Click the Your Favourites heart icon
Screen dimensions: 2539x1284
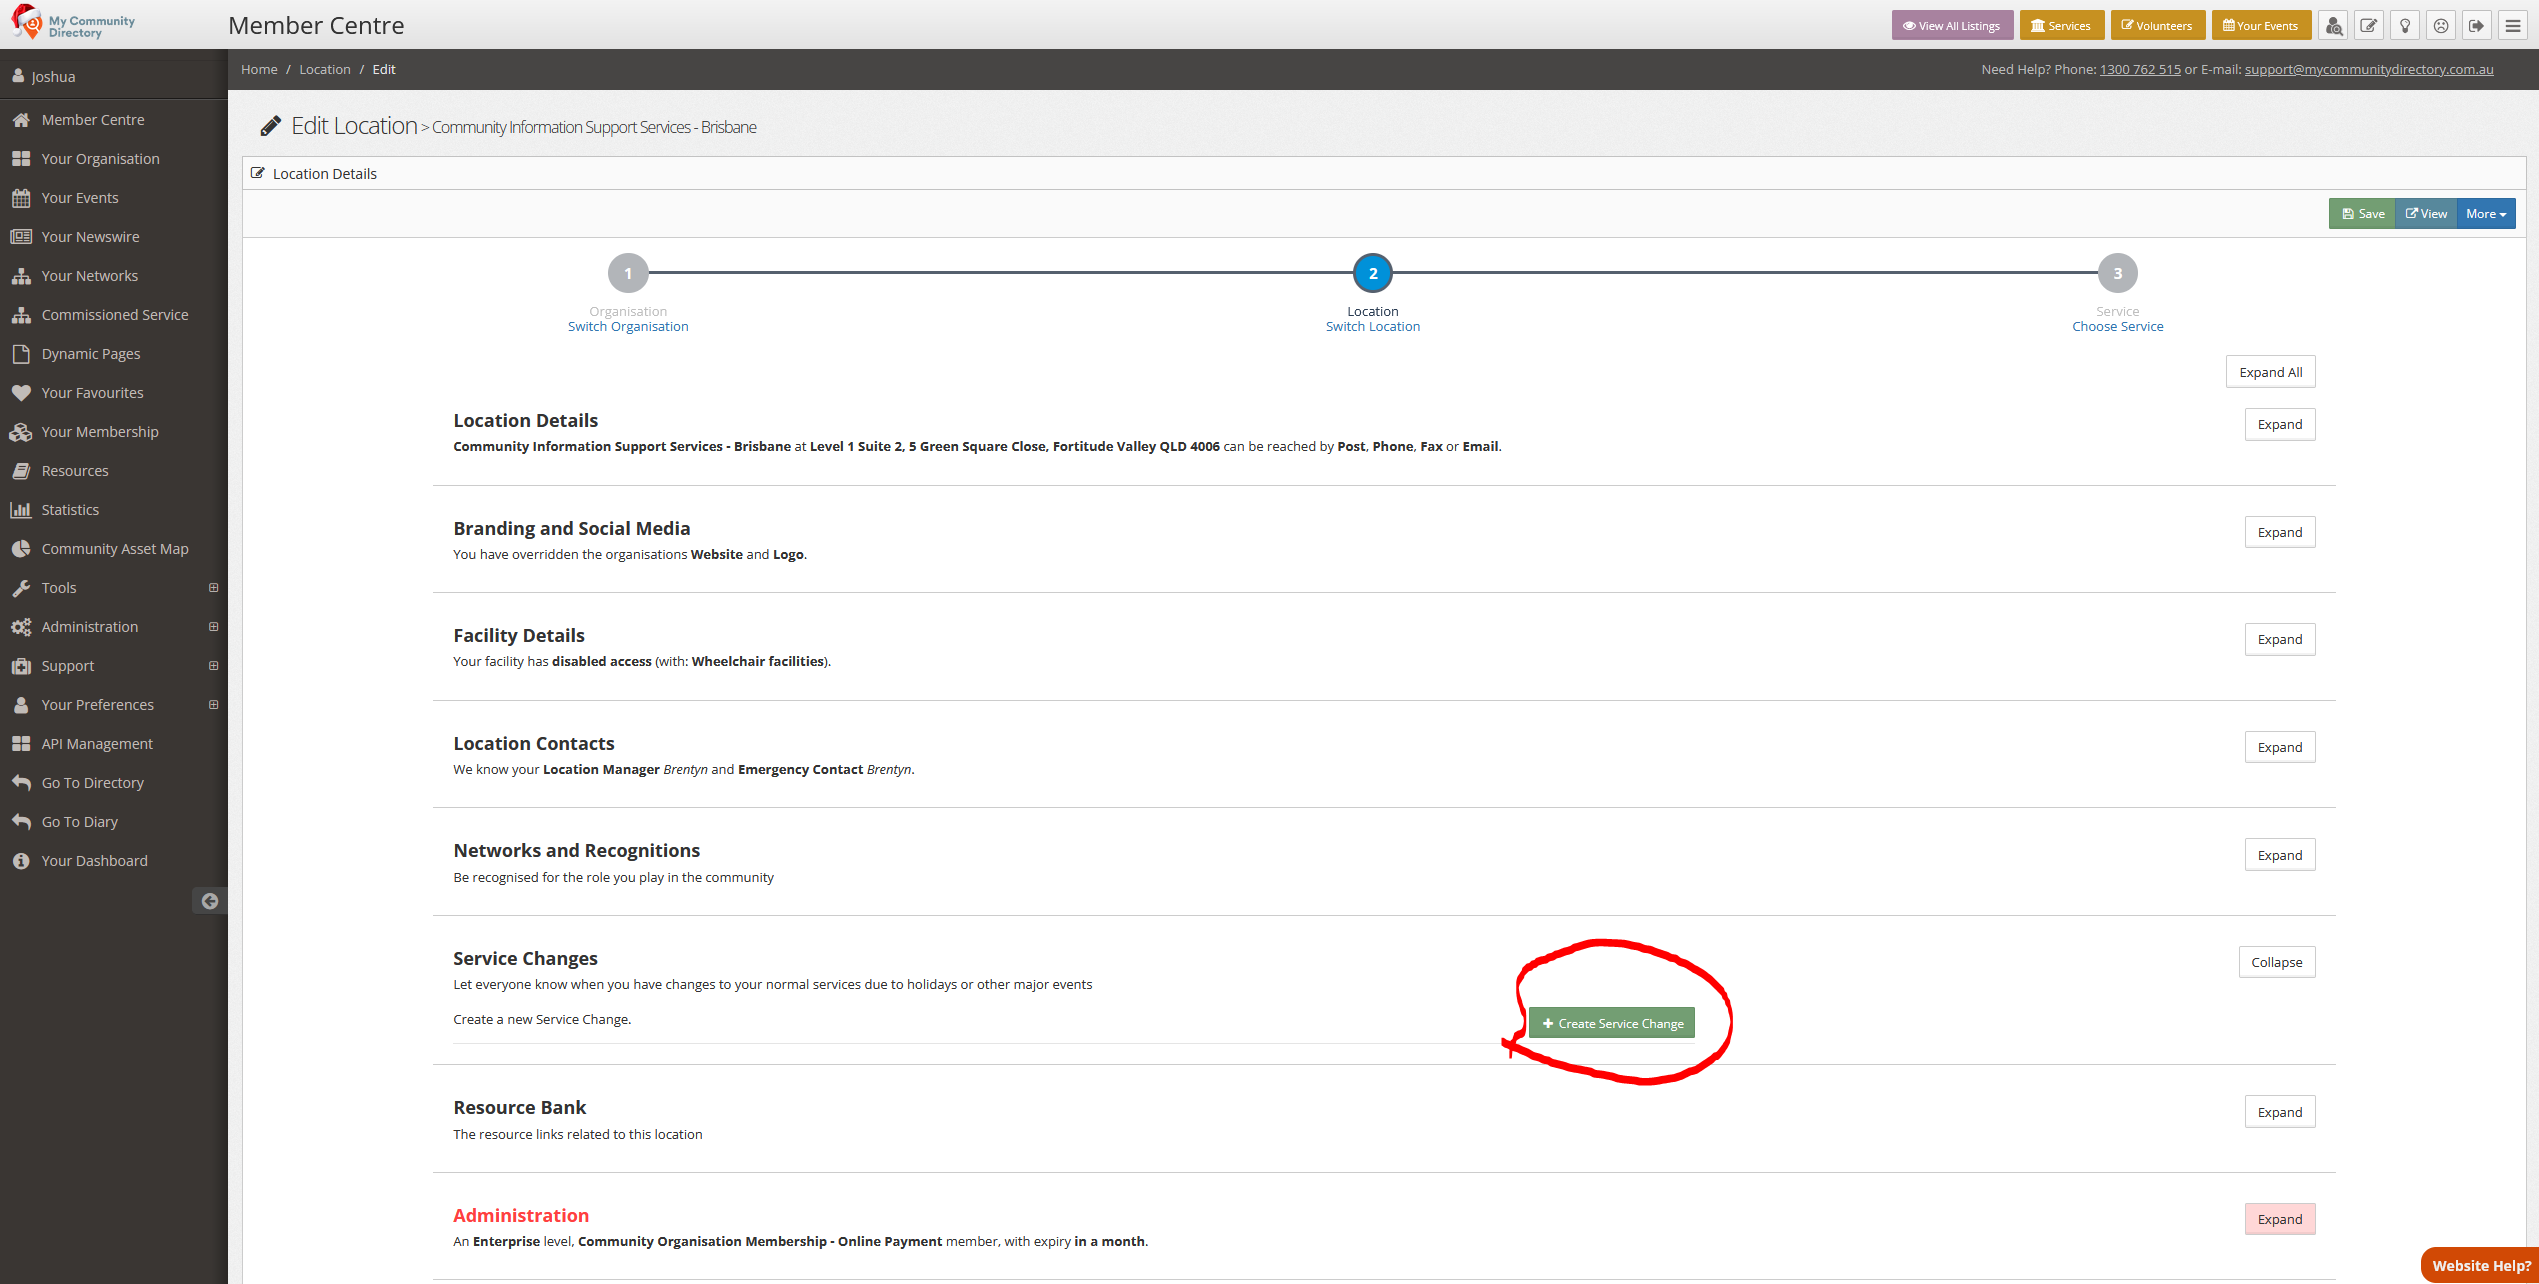(x=22, y=392)
